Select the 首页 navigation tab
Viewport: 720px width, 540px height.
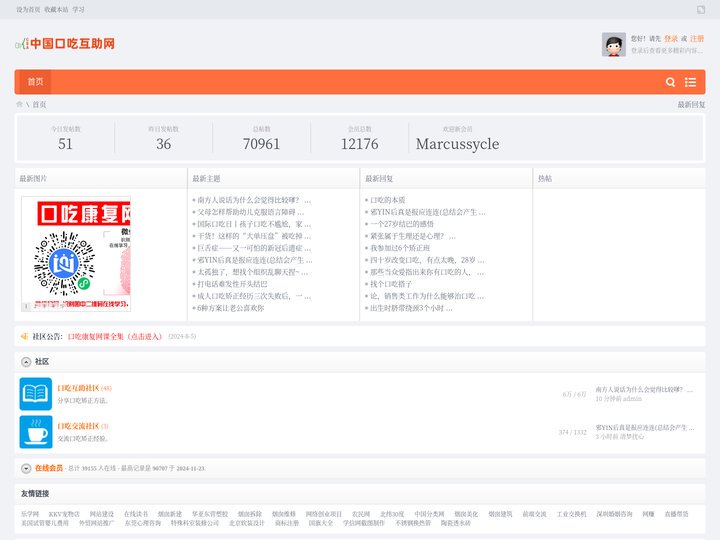click(35, 82)
